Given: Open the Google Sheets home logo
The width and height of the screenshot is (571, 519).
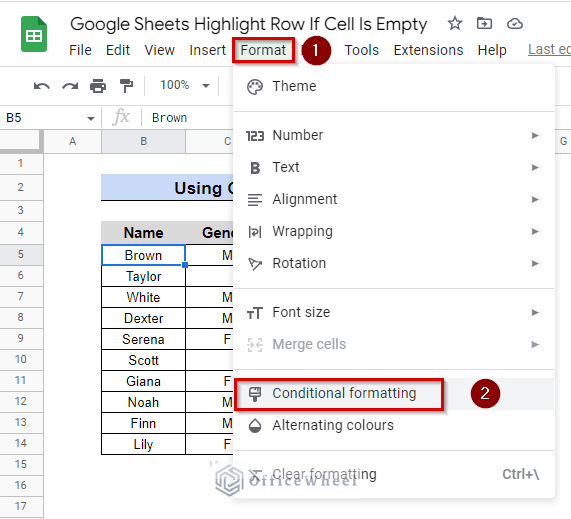Looking at the screenshot, I should tap(34, 34).
